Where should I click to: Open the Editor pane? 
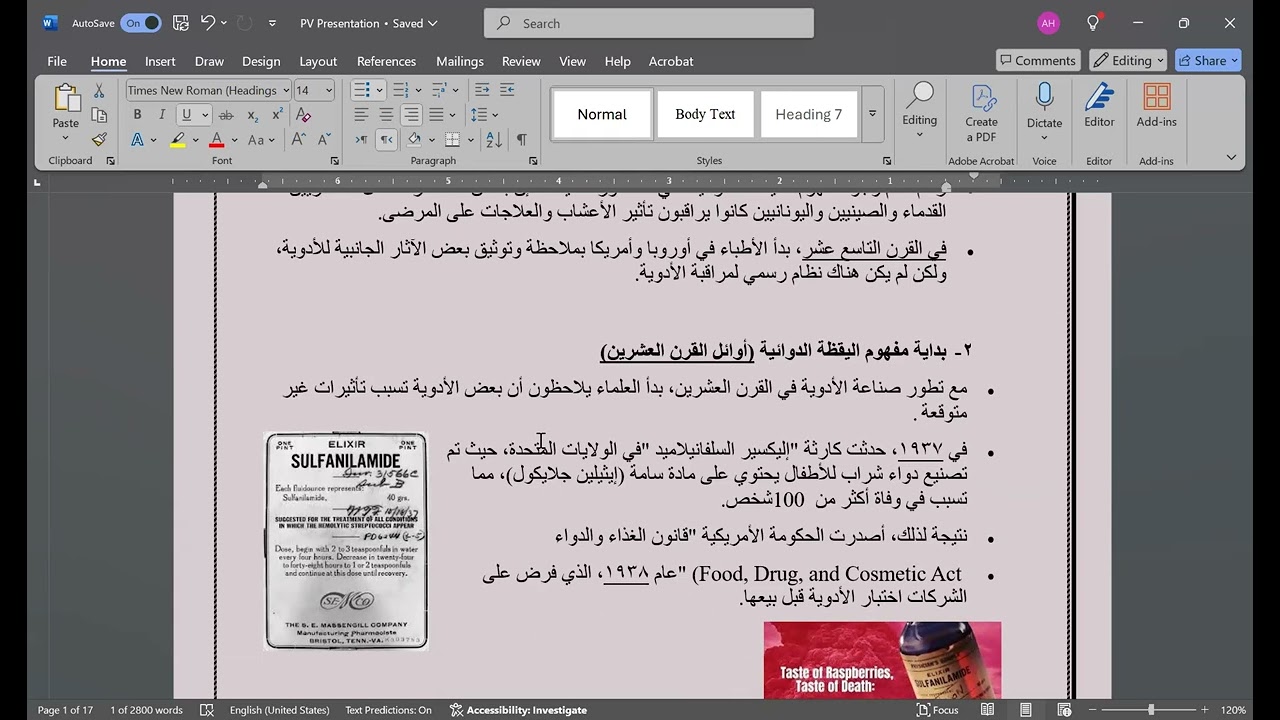pyautogui.click(x=1099, y=107)
